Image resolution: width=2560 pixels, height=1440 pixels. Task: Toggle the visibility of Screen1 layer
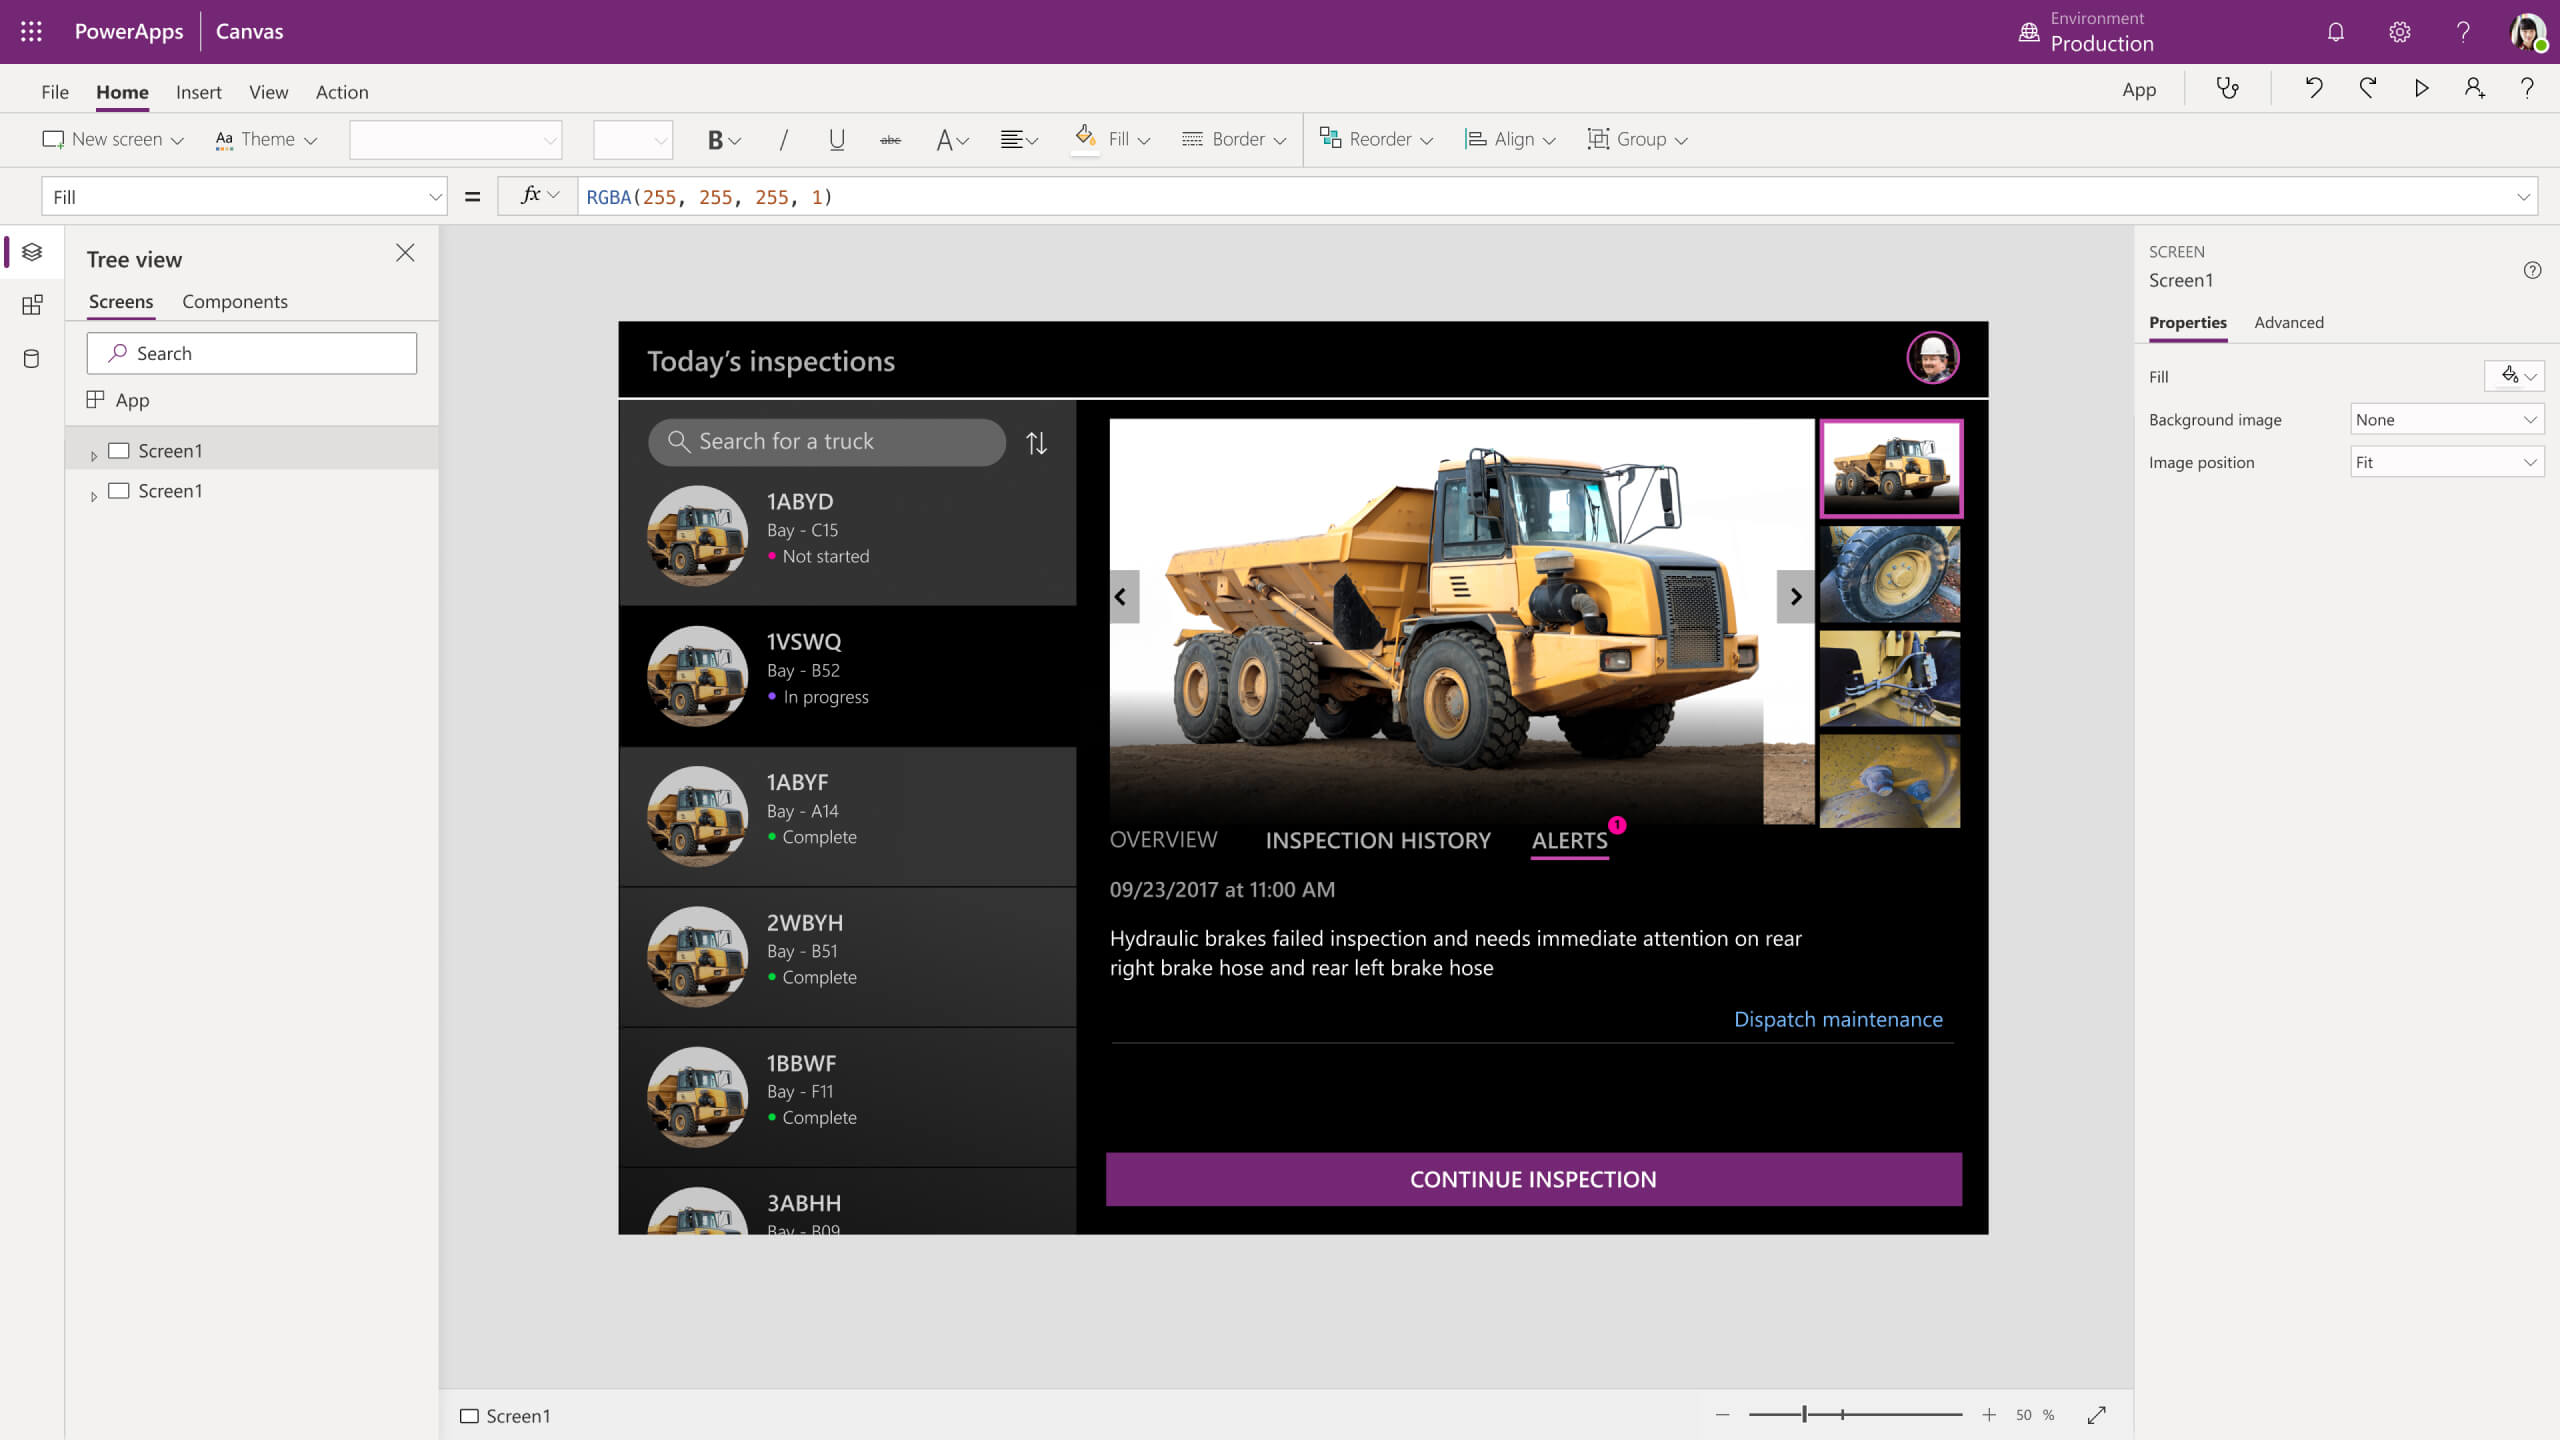tap(120, 448)
